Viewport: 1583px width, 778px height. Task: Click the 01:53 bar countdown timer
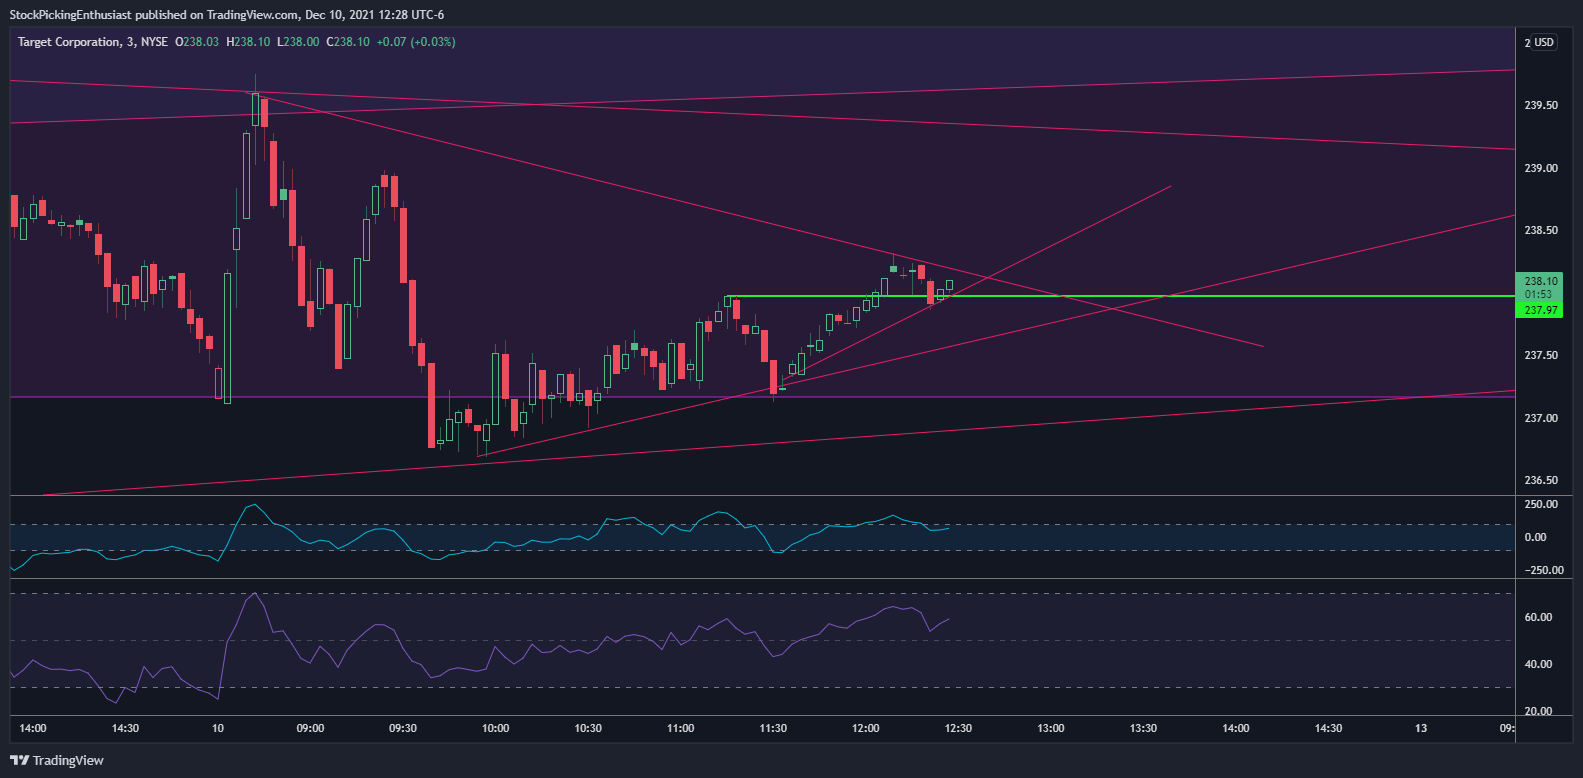[x=1539, y=294]
